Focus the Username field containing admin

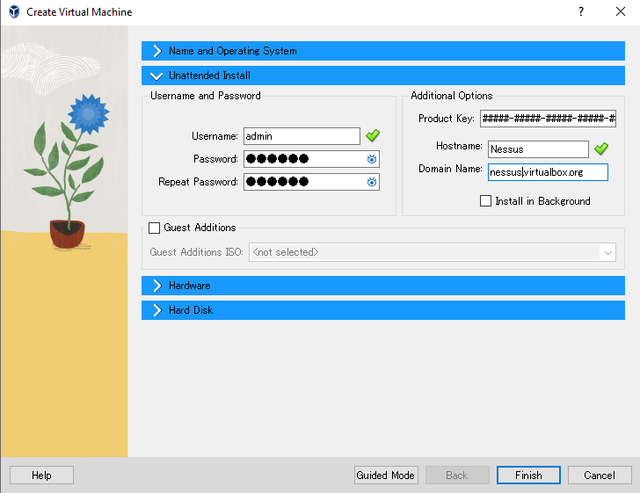[302, 136]
